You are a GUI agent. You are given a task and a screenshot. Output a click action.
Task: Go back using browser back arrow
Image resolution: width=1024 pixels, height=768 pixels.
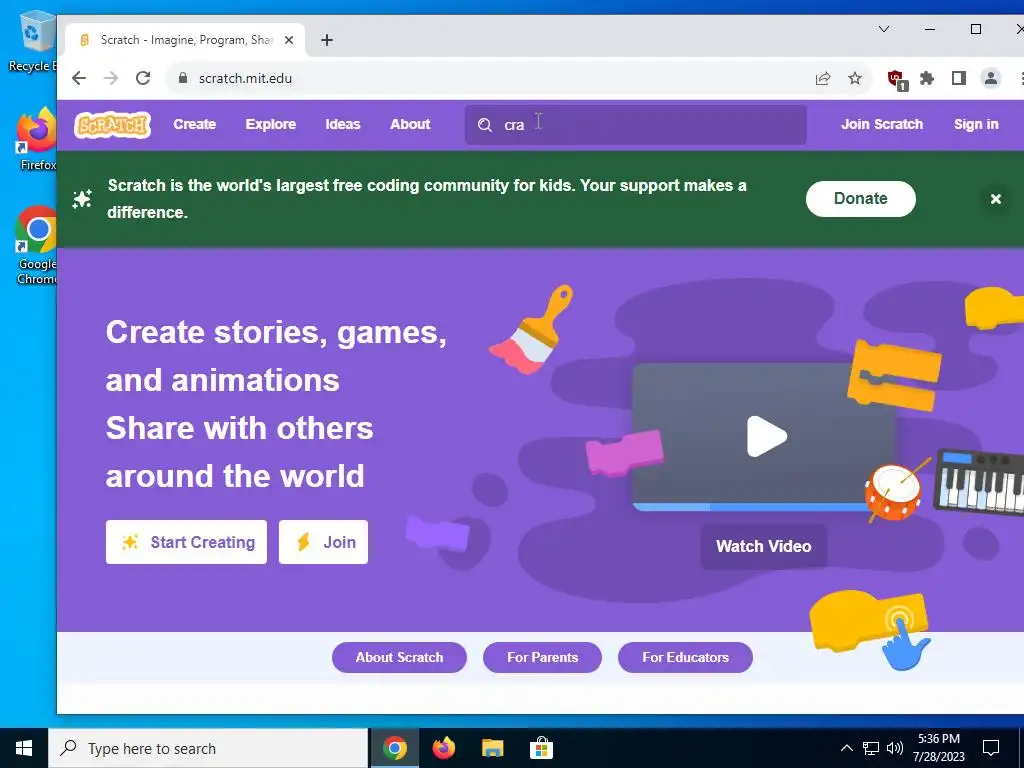tap(79, 78)
